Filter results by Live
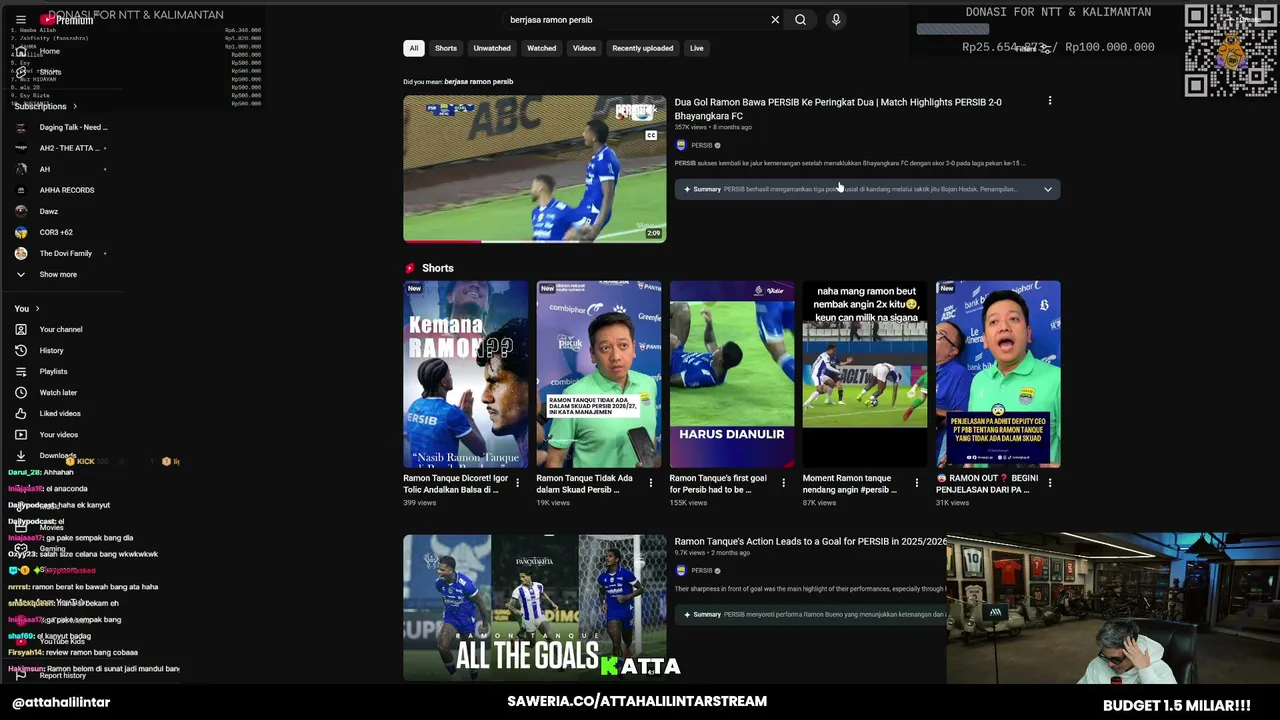 [696, 48]
